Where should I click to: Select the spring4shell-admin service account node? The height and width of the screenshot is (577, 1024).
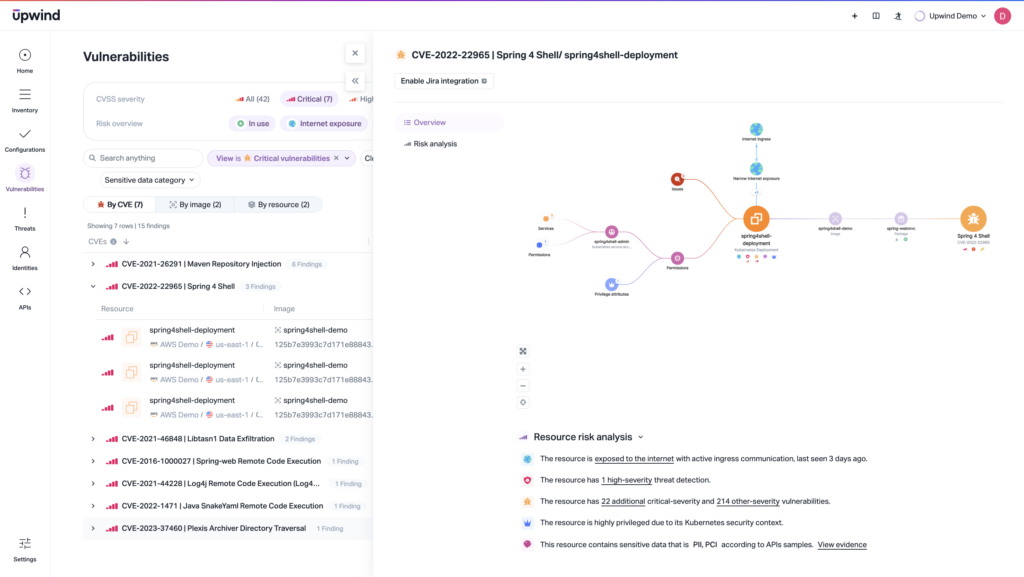611,232
